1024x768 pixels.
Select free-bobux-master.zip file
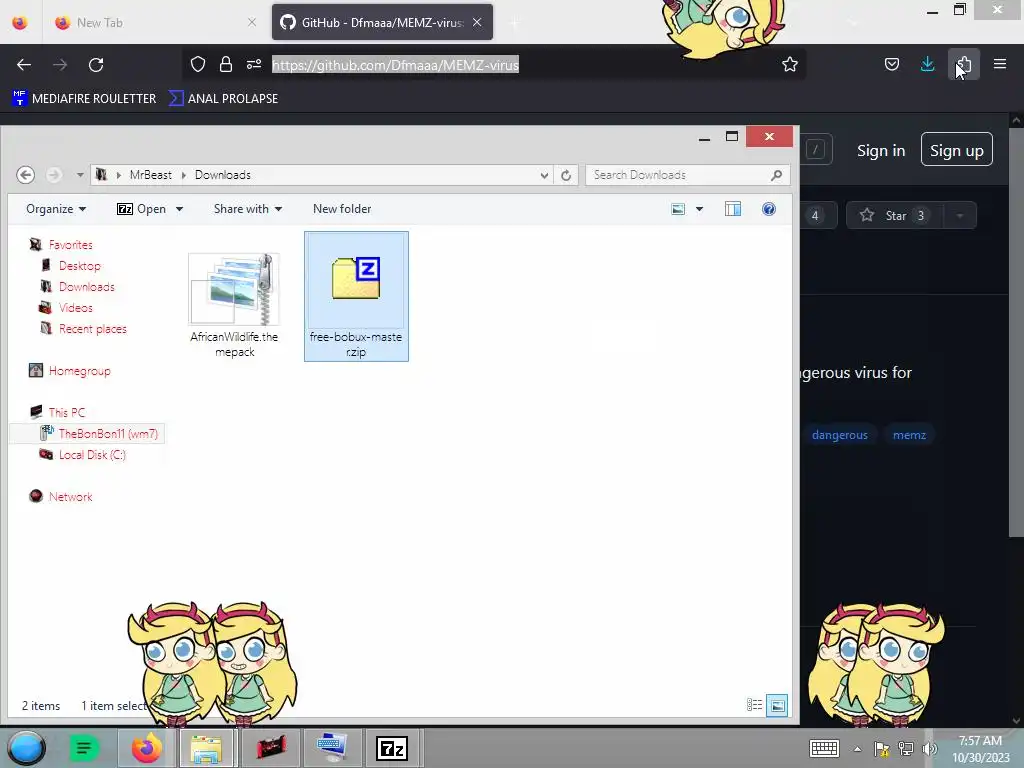pyautogui.click(x=356, y=296)
